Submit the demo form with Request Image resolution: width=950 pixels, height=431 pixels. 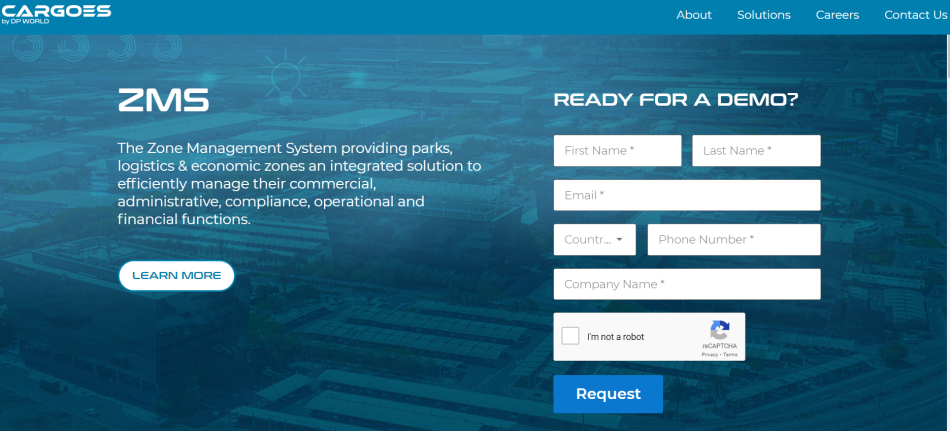point(608,394)
